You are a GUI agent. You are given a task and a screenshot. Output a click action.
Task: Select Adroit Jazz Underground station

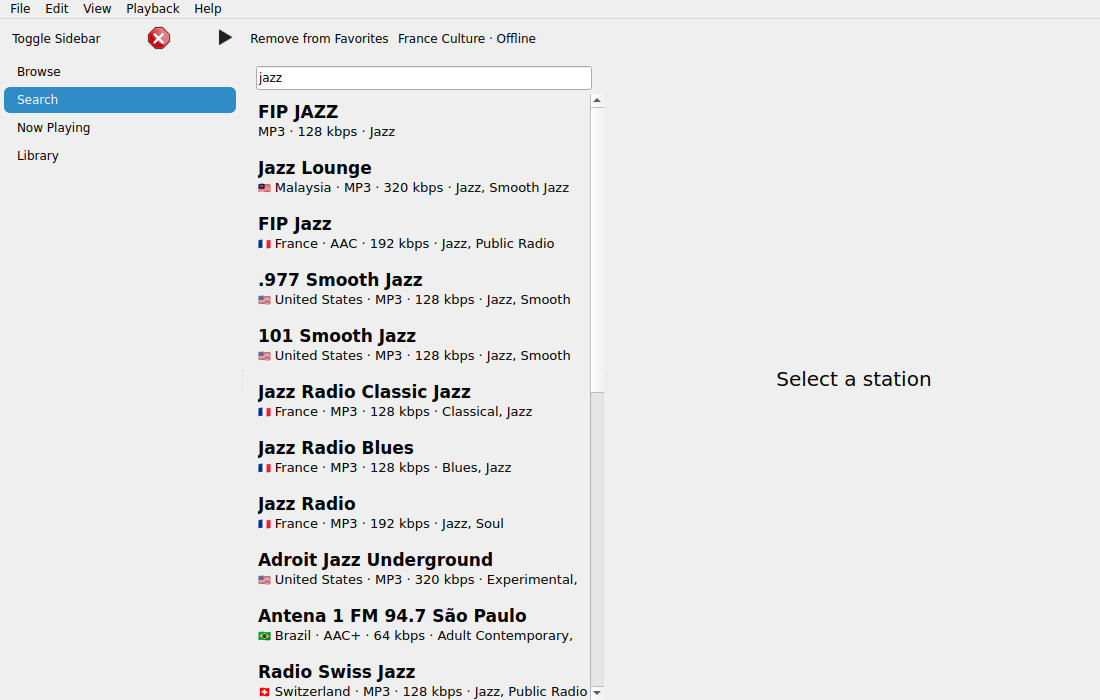423,570
